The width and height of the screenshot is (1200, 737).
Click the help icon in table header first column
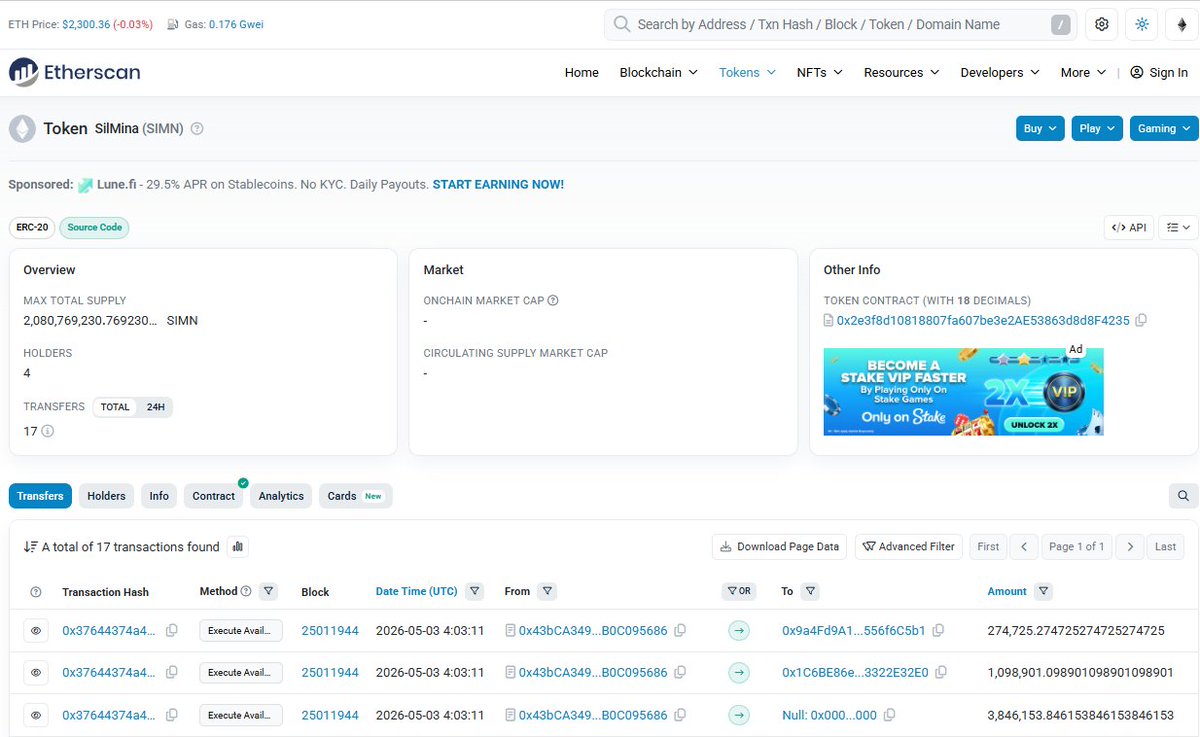point(36,592)
